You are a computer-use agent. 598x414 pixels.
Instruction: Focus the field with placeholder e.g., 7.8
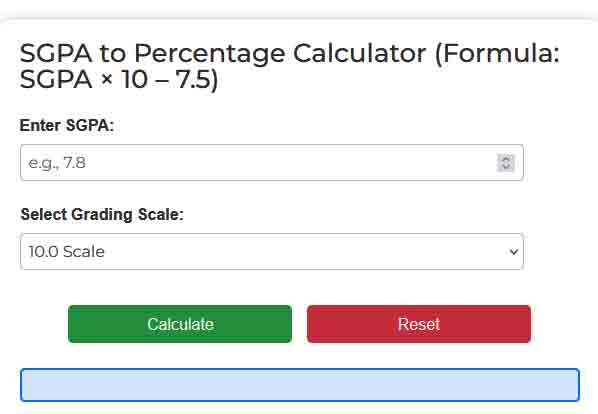(x=272, y=163)
